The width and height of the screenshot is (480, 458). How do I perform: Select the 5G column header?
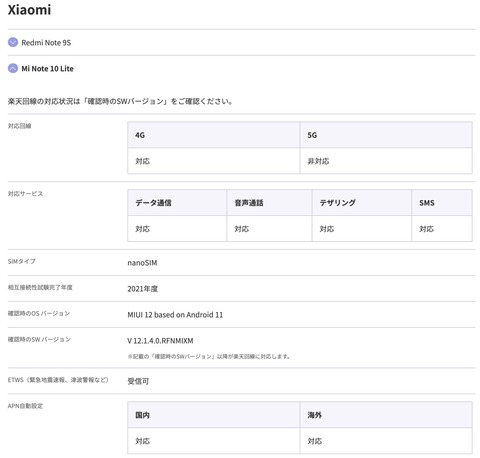click(386, 135)
